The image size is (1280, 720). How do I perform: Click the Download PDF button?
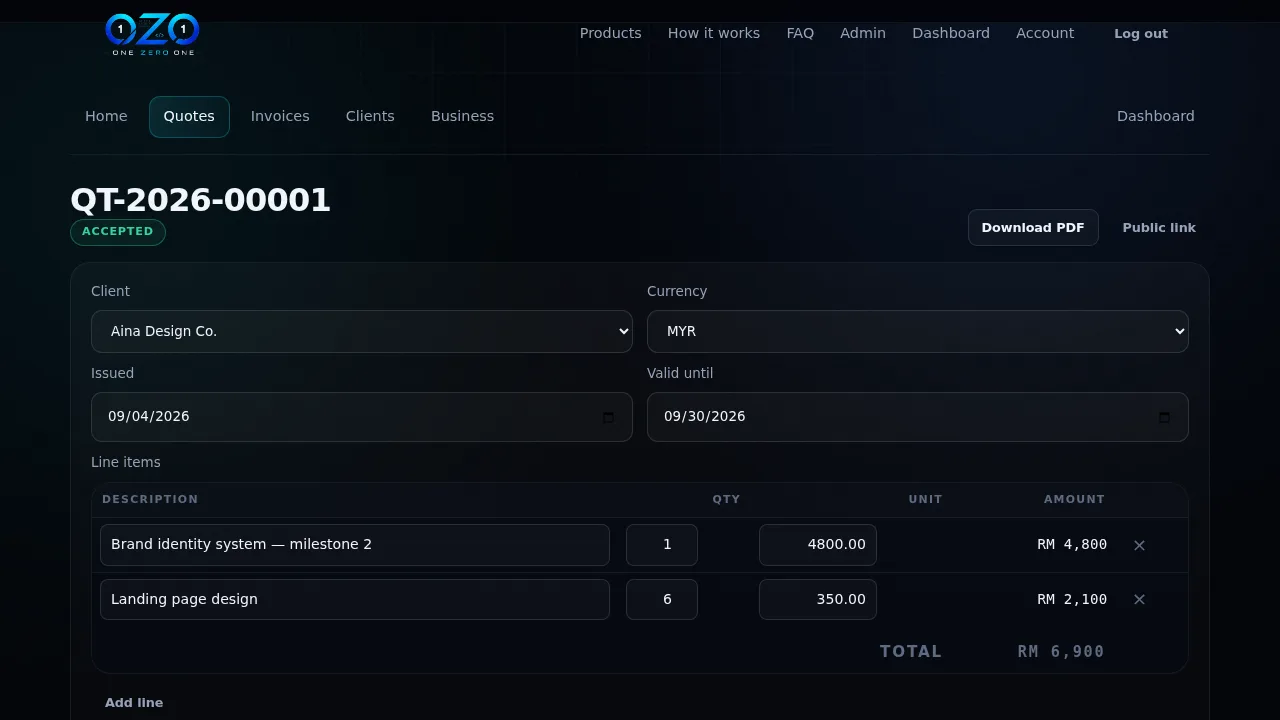coord(1033,228)
